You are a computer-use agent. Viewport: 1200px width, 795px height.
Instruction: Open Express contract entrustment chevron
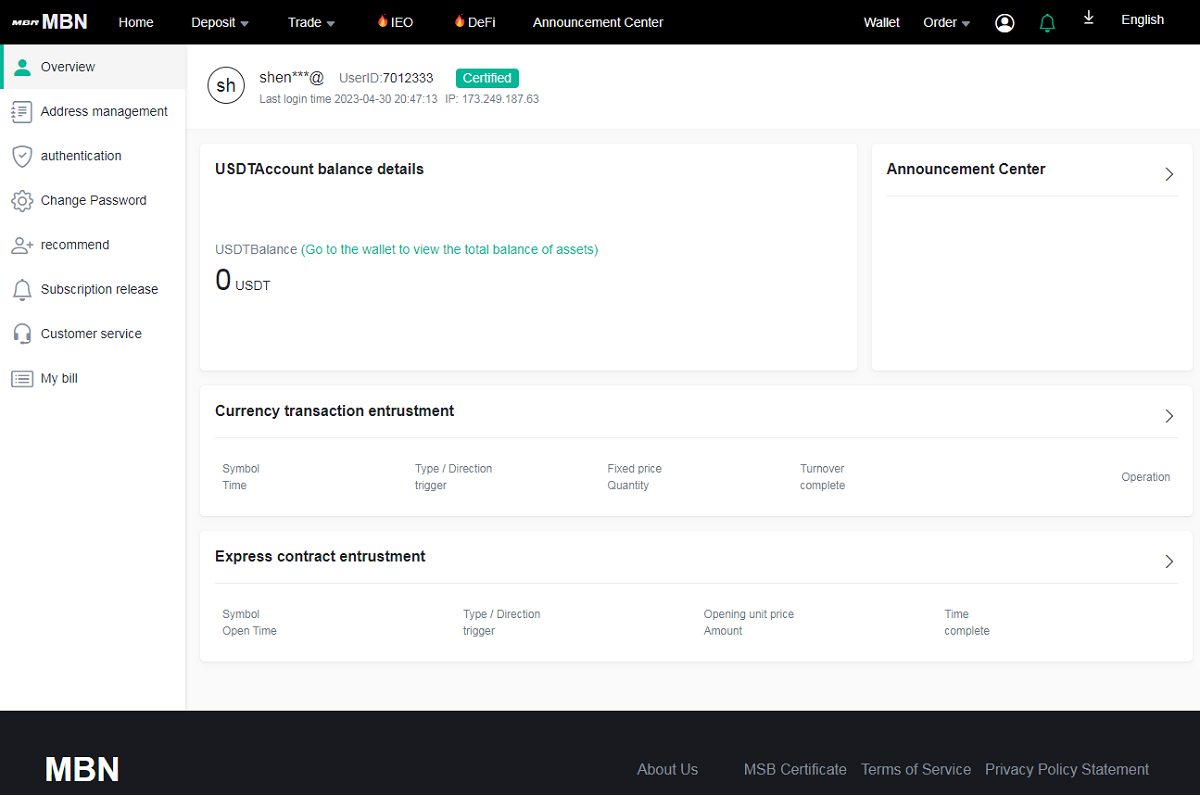(x=1169, y=562)
